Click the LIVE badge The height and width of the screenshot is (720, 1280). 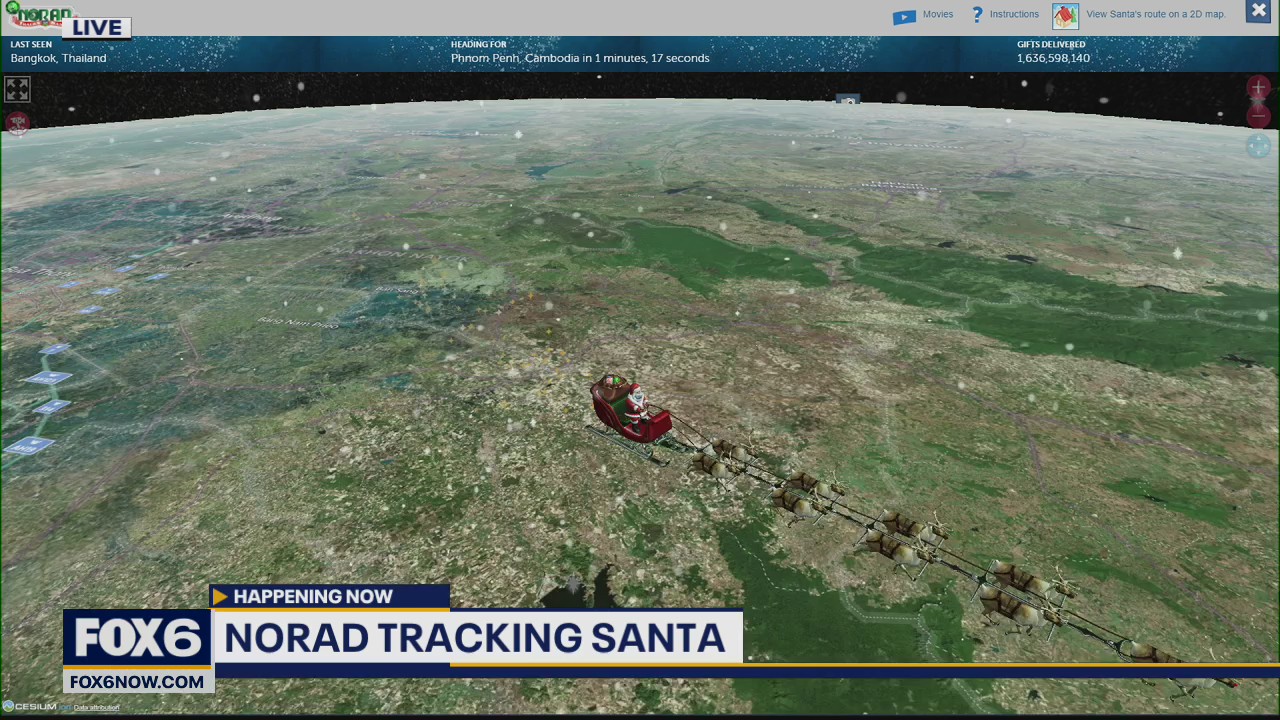[97, 28]
